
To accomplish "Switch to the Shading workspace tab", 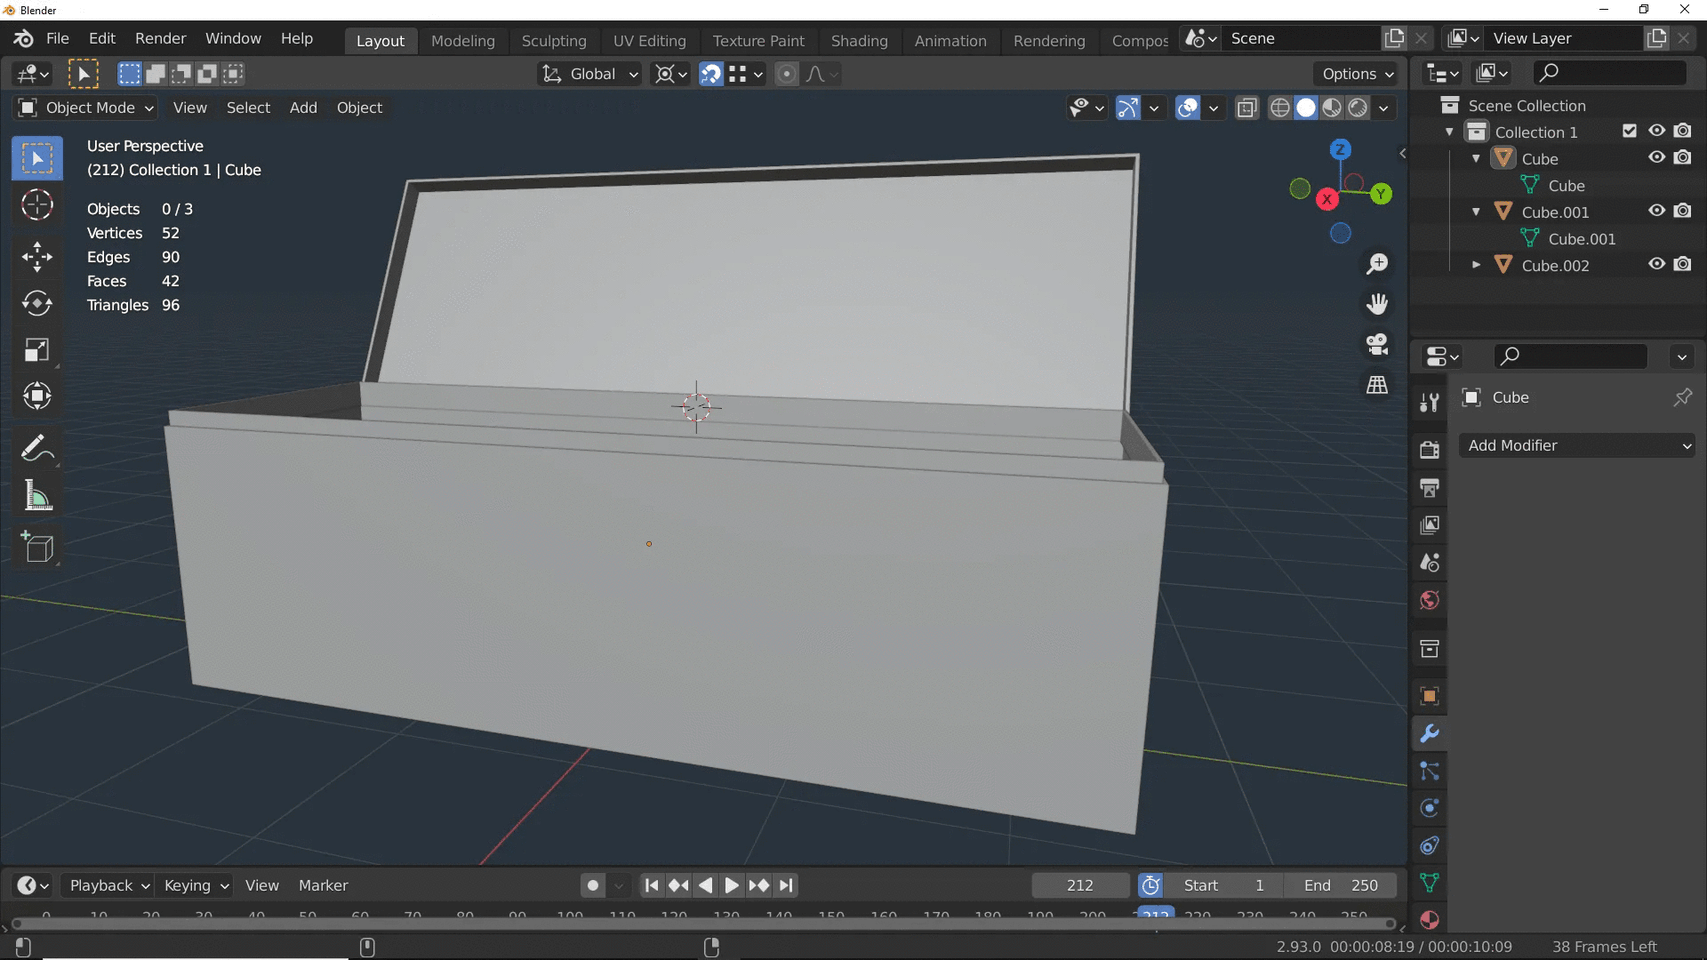I will 859,40.
